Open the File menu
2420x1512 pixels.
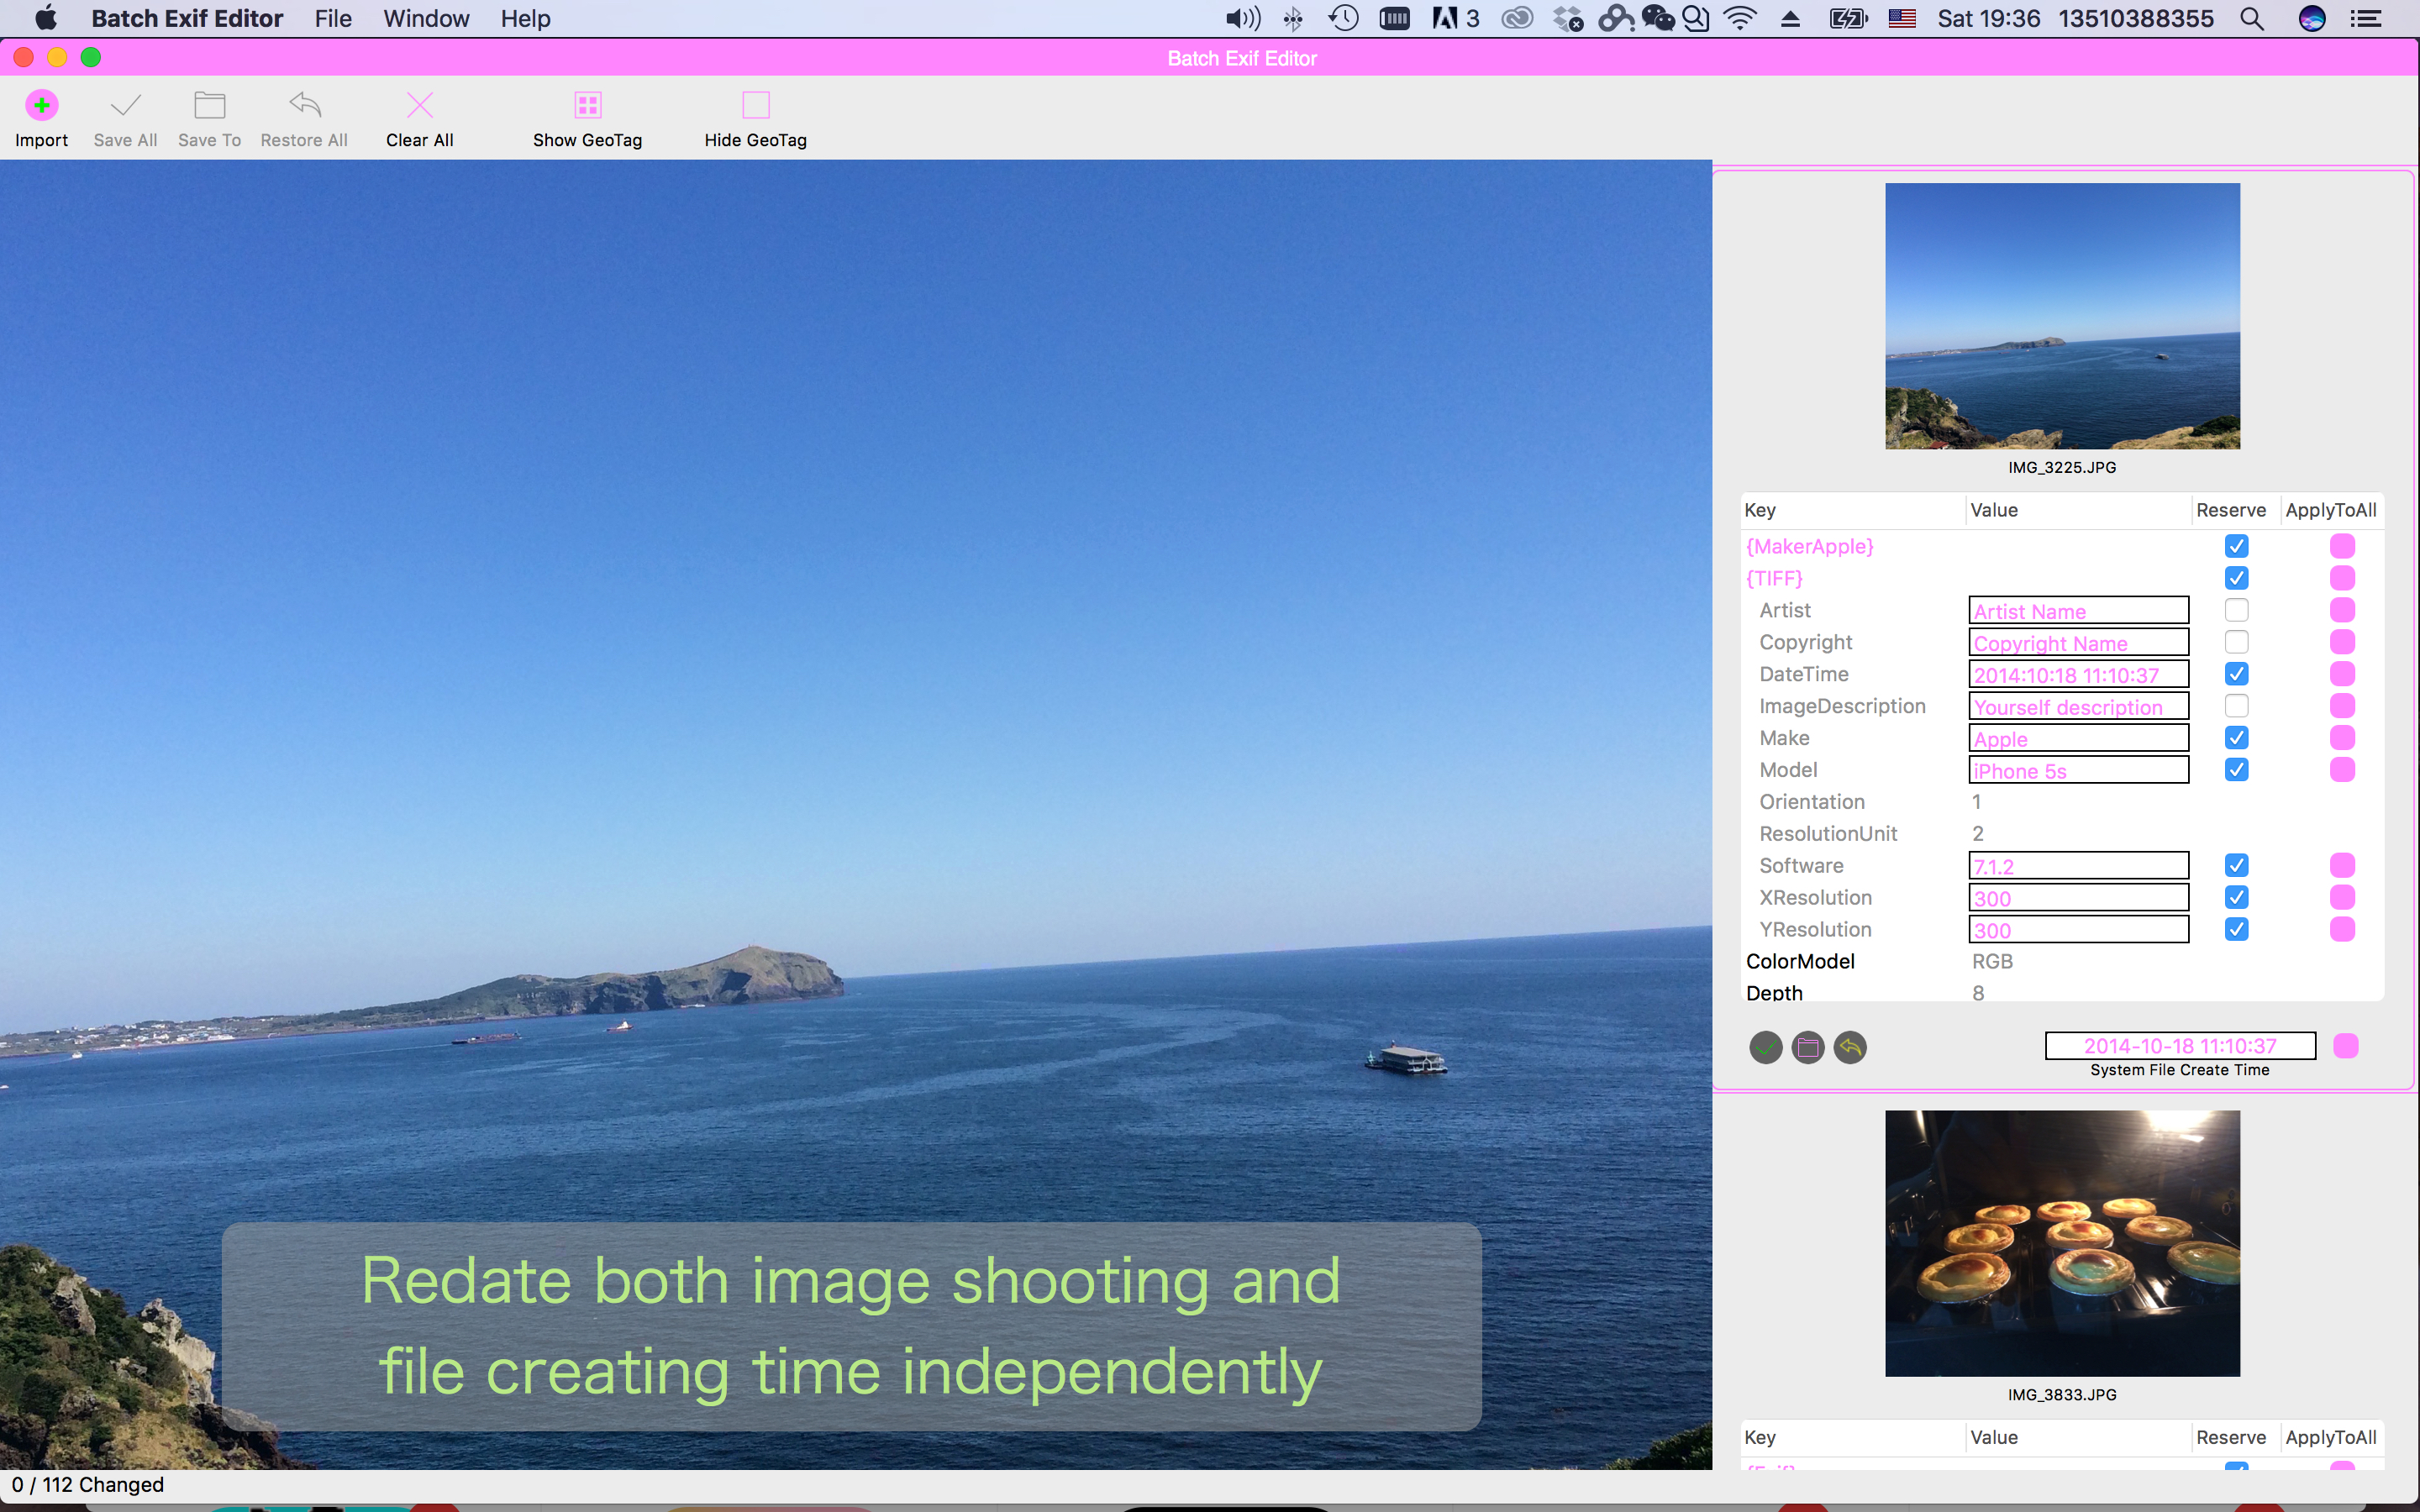click(x=332, y=18)
